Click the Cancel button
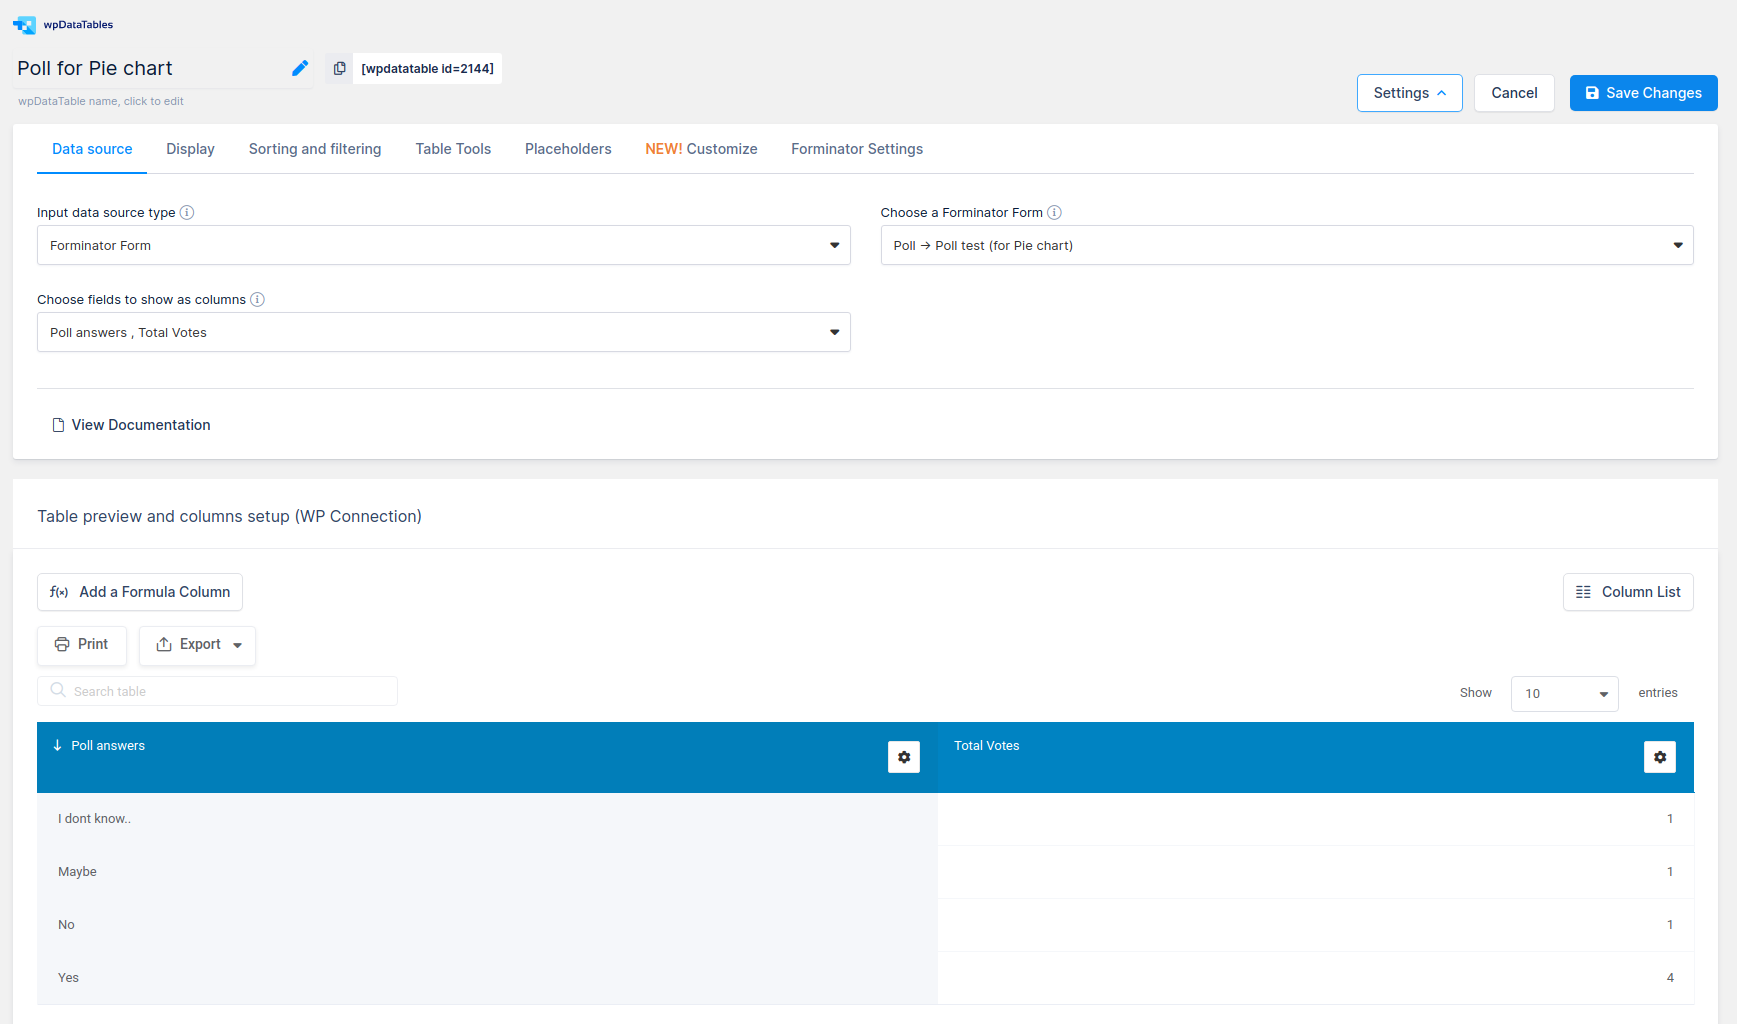This screenshot has height=1024, width=1737. pyautogui.click(x=1514, y=93)
